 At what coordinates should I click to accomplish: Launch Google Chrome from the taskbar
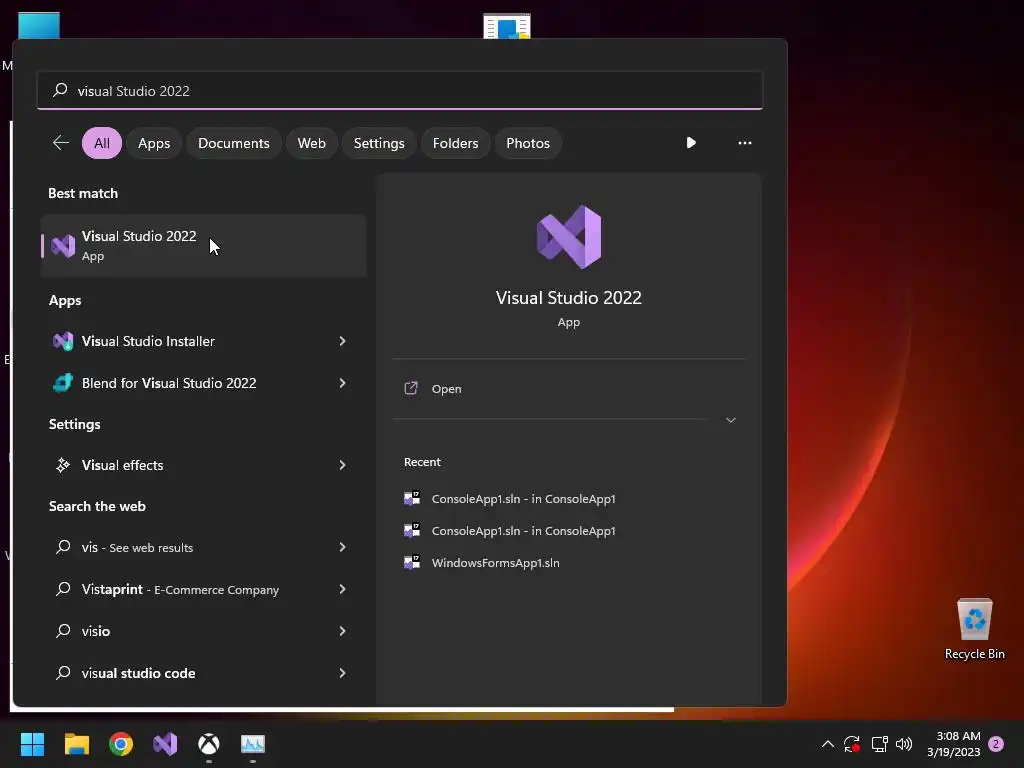click(x=121, y=744)
